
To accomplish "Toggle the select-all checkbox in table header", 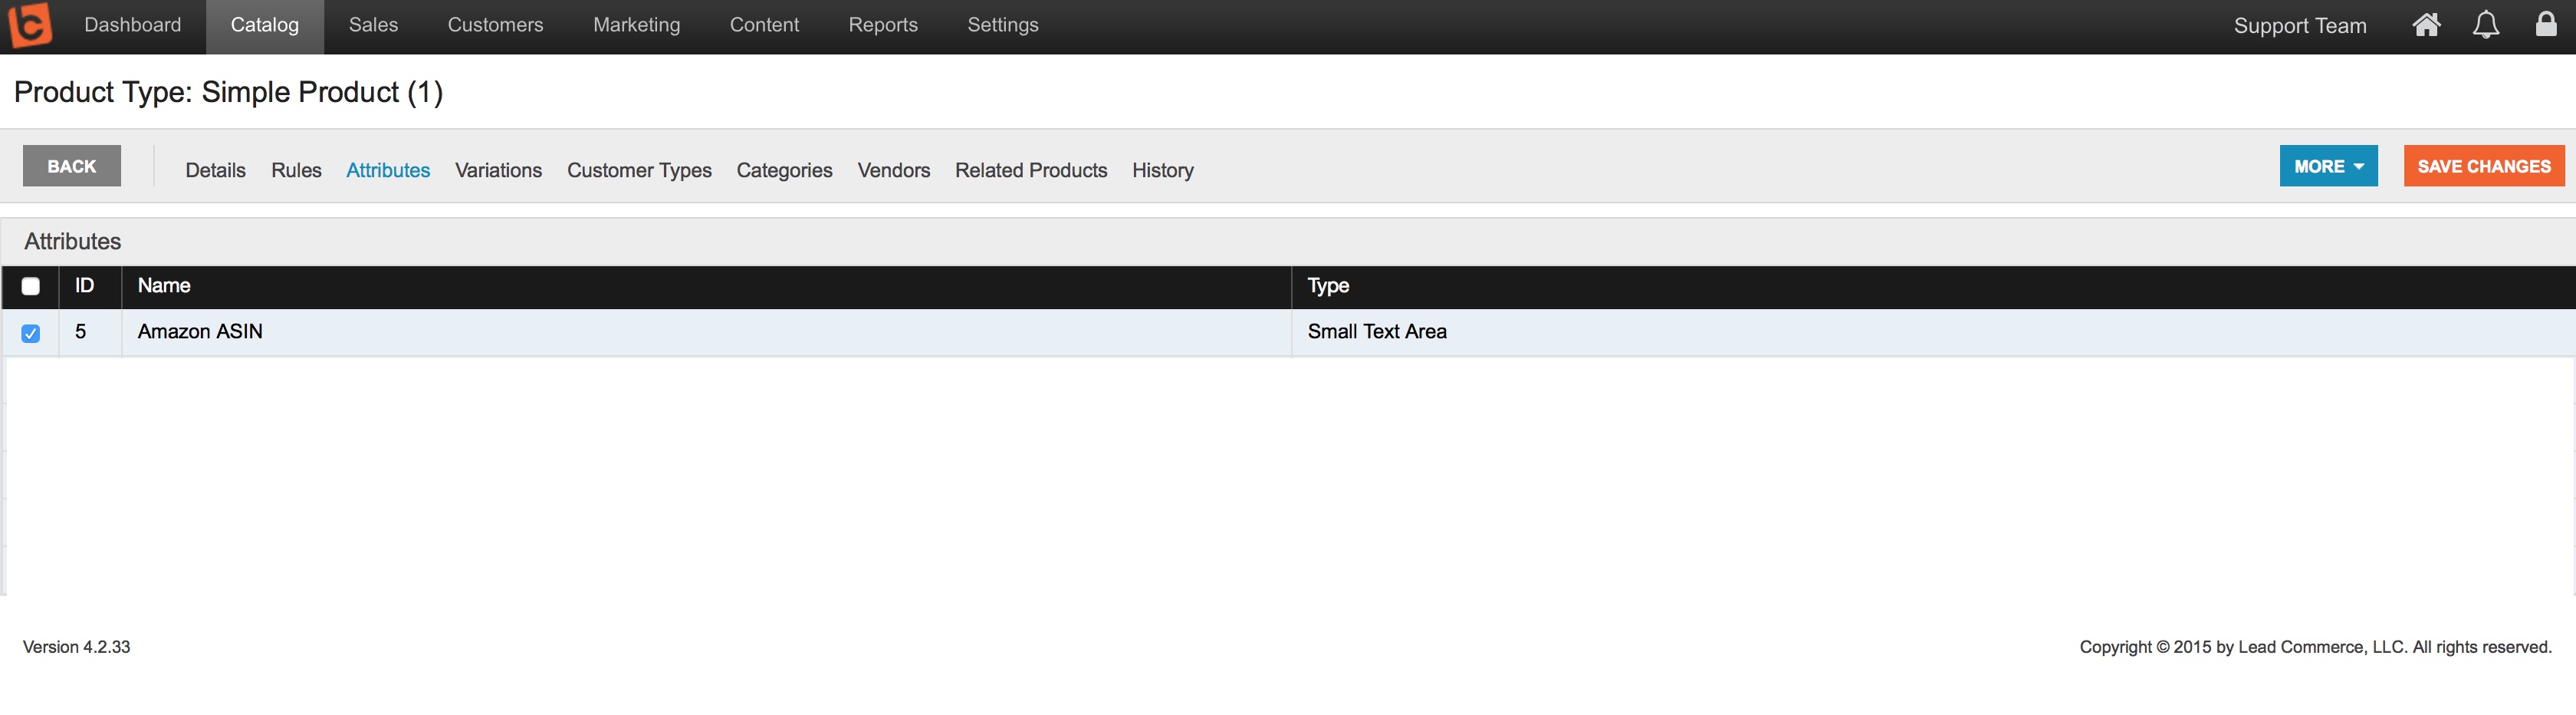I will pyautogui.click(x=31, y=287).
